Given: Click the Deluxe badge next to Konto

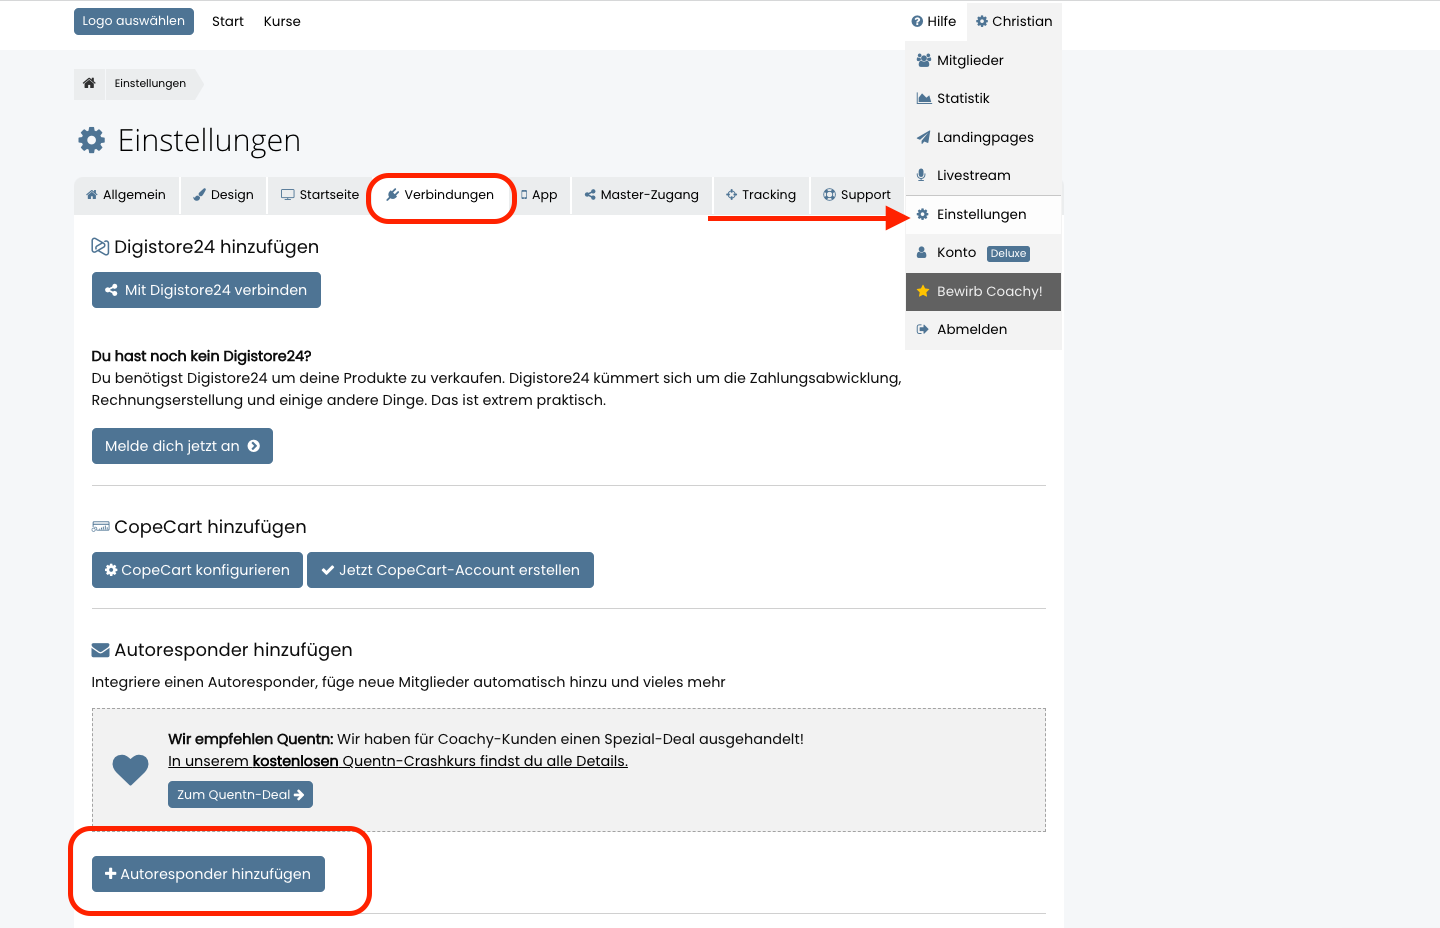Looking at the screenshot, I should pos(1008,253).
